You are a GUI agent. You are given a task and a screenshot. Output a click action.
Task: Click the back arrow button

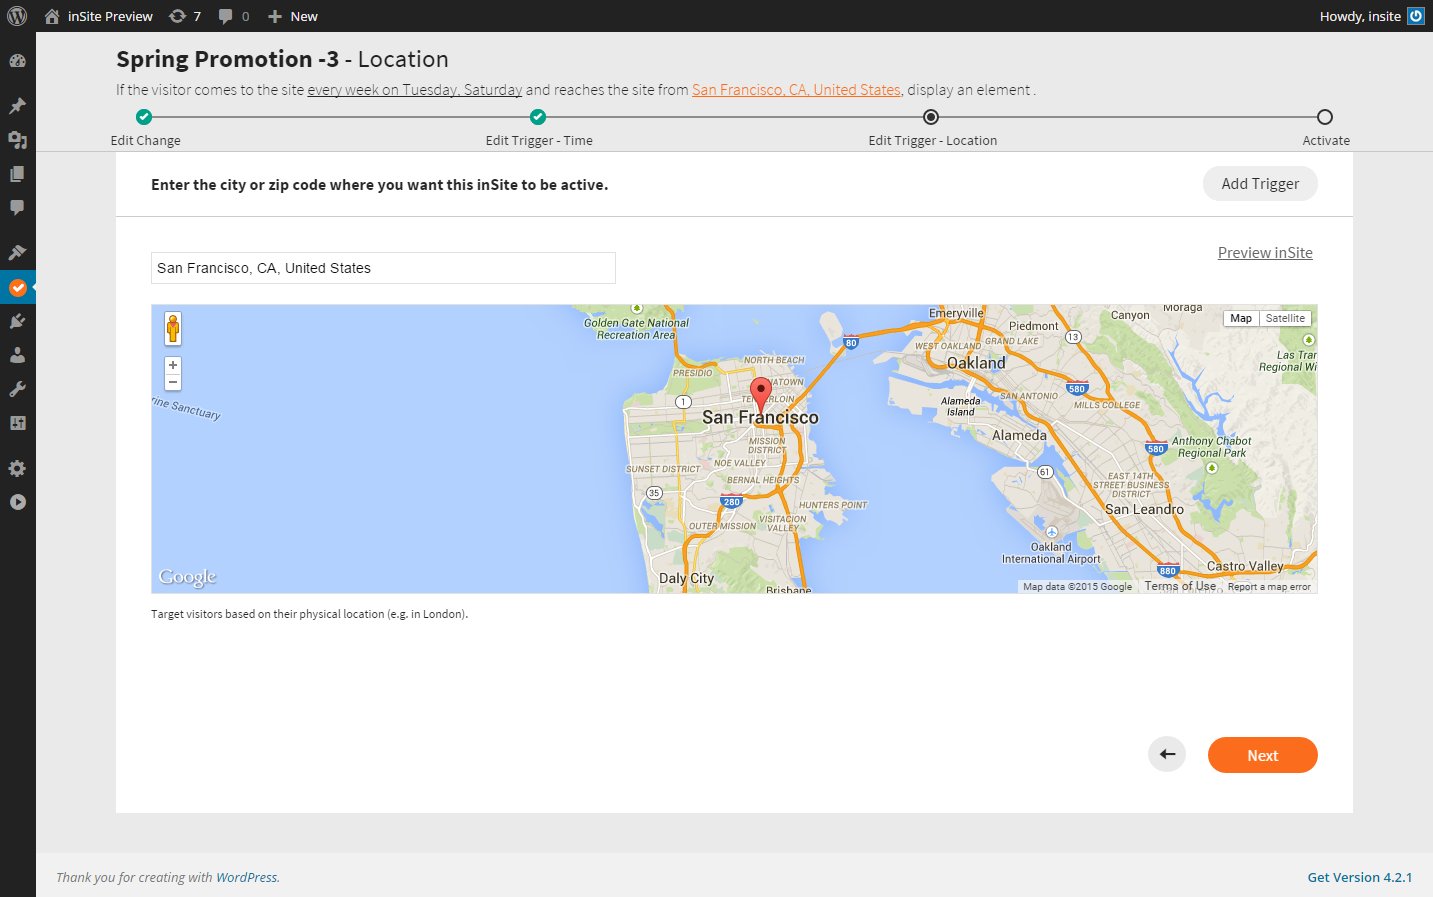[x=1166, y=754]
